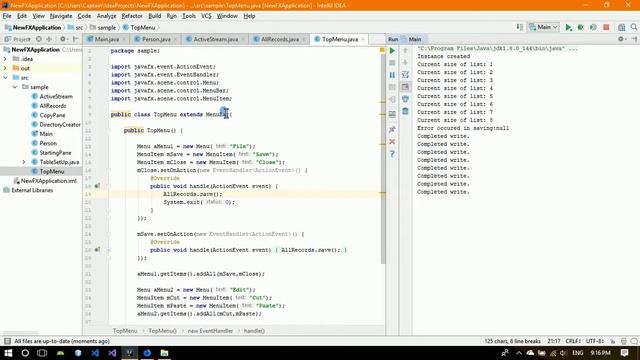
Task: Open File Explorer from the taskbar
Action: click(164, 353)
